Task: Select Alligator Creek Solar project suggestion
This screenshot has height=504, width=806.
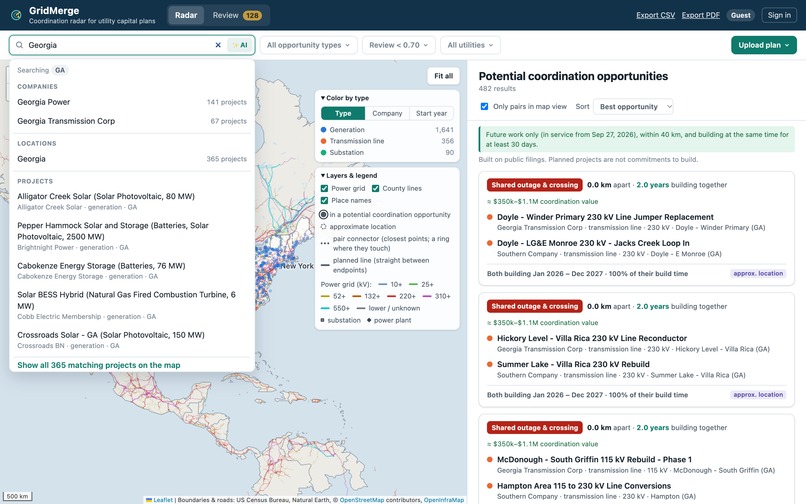Action: tap(132, 201)
